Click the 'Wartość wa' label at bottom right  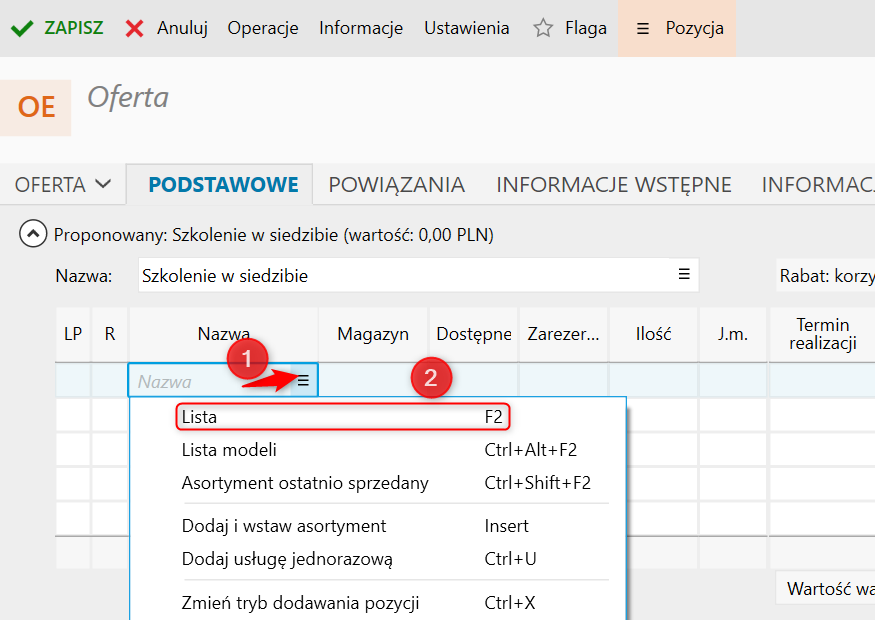pyautogui.click(x=831, y=589)
